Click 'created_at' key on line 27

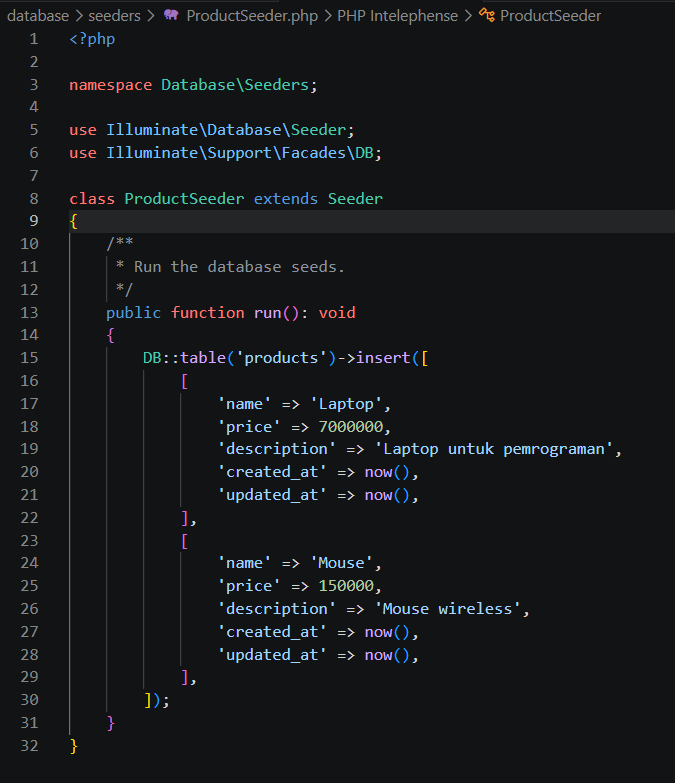[x=272, y=632]
